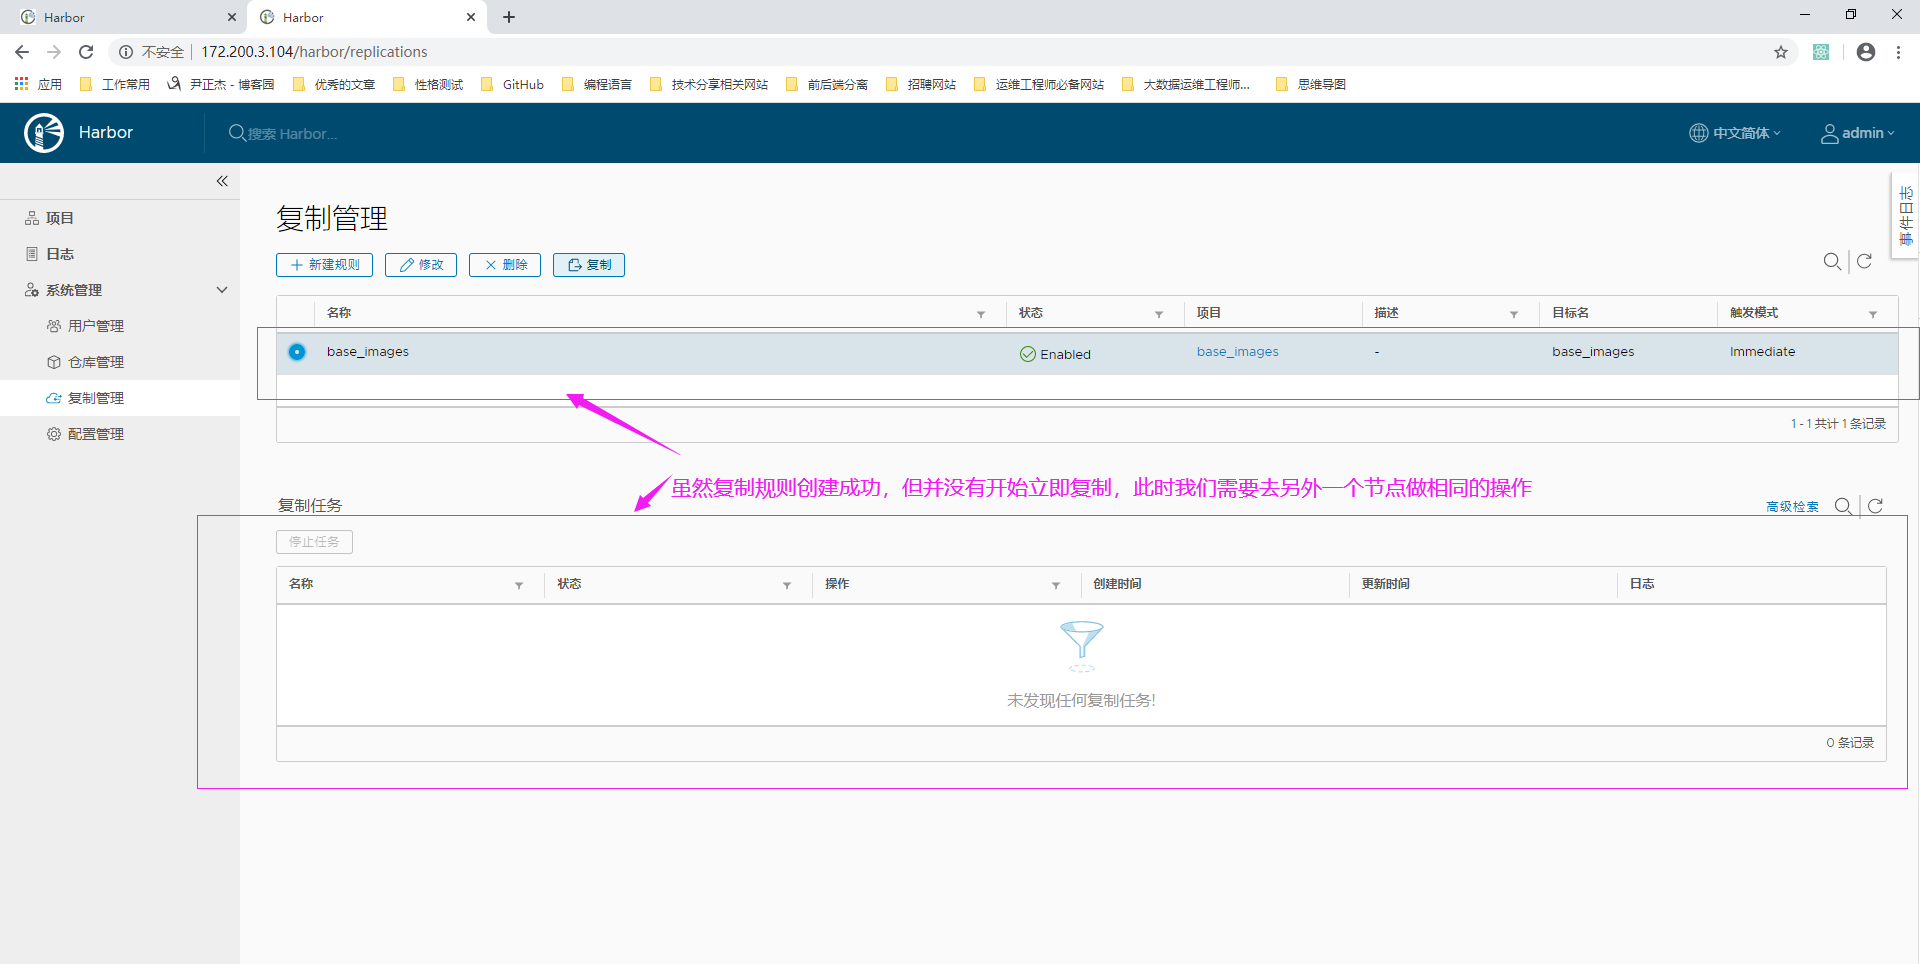1920x964 pixels.
Task: Open the 尹正杰 - 博客园 bookmark
Action: (221, 84)
